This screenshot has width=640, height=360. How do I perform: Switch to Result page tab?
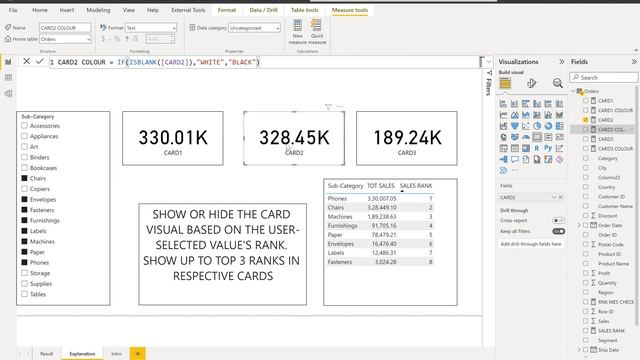click(47, 353)
